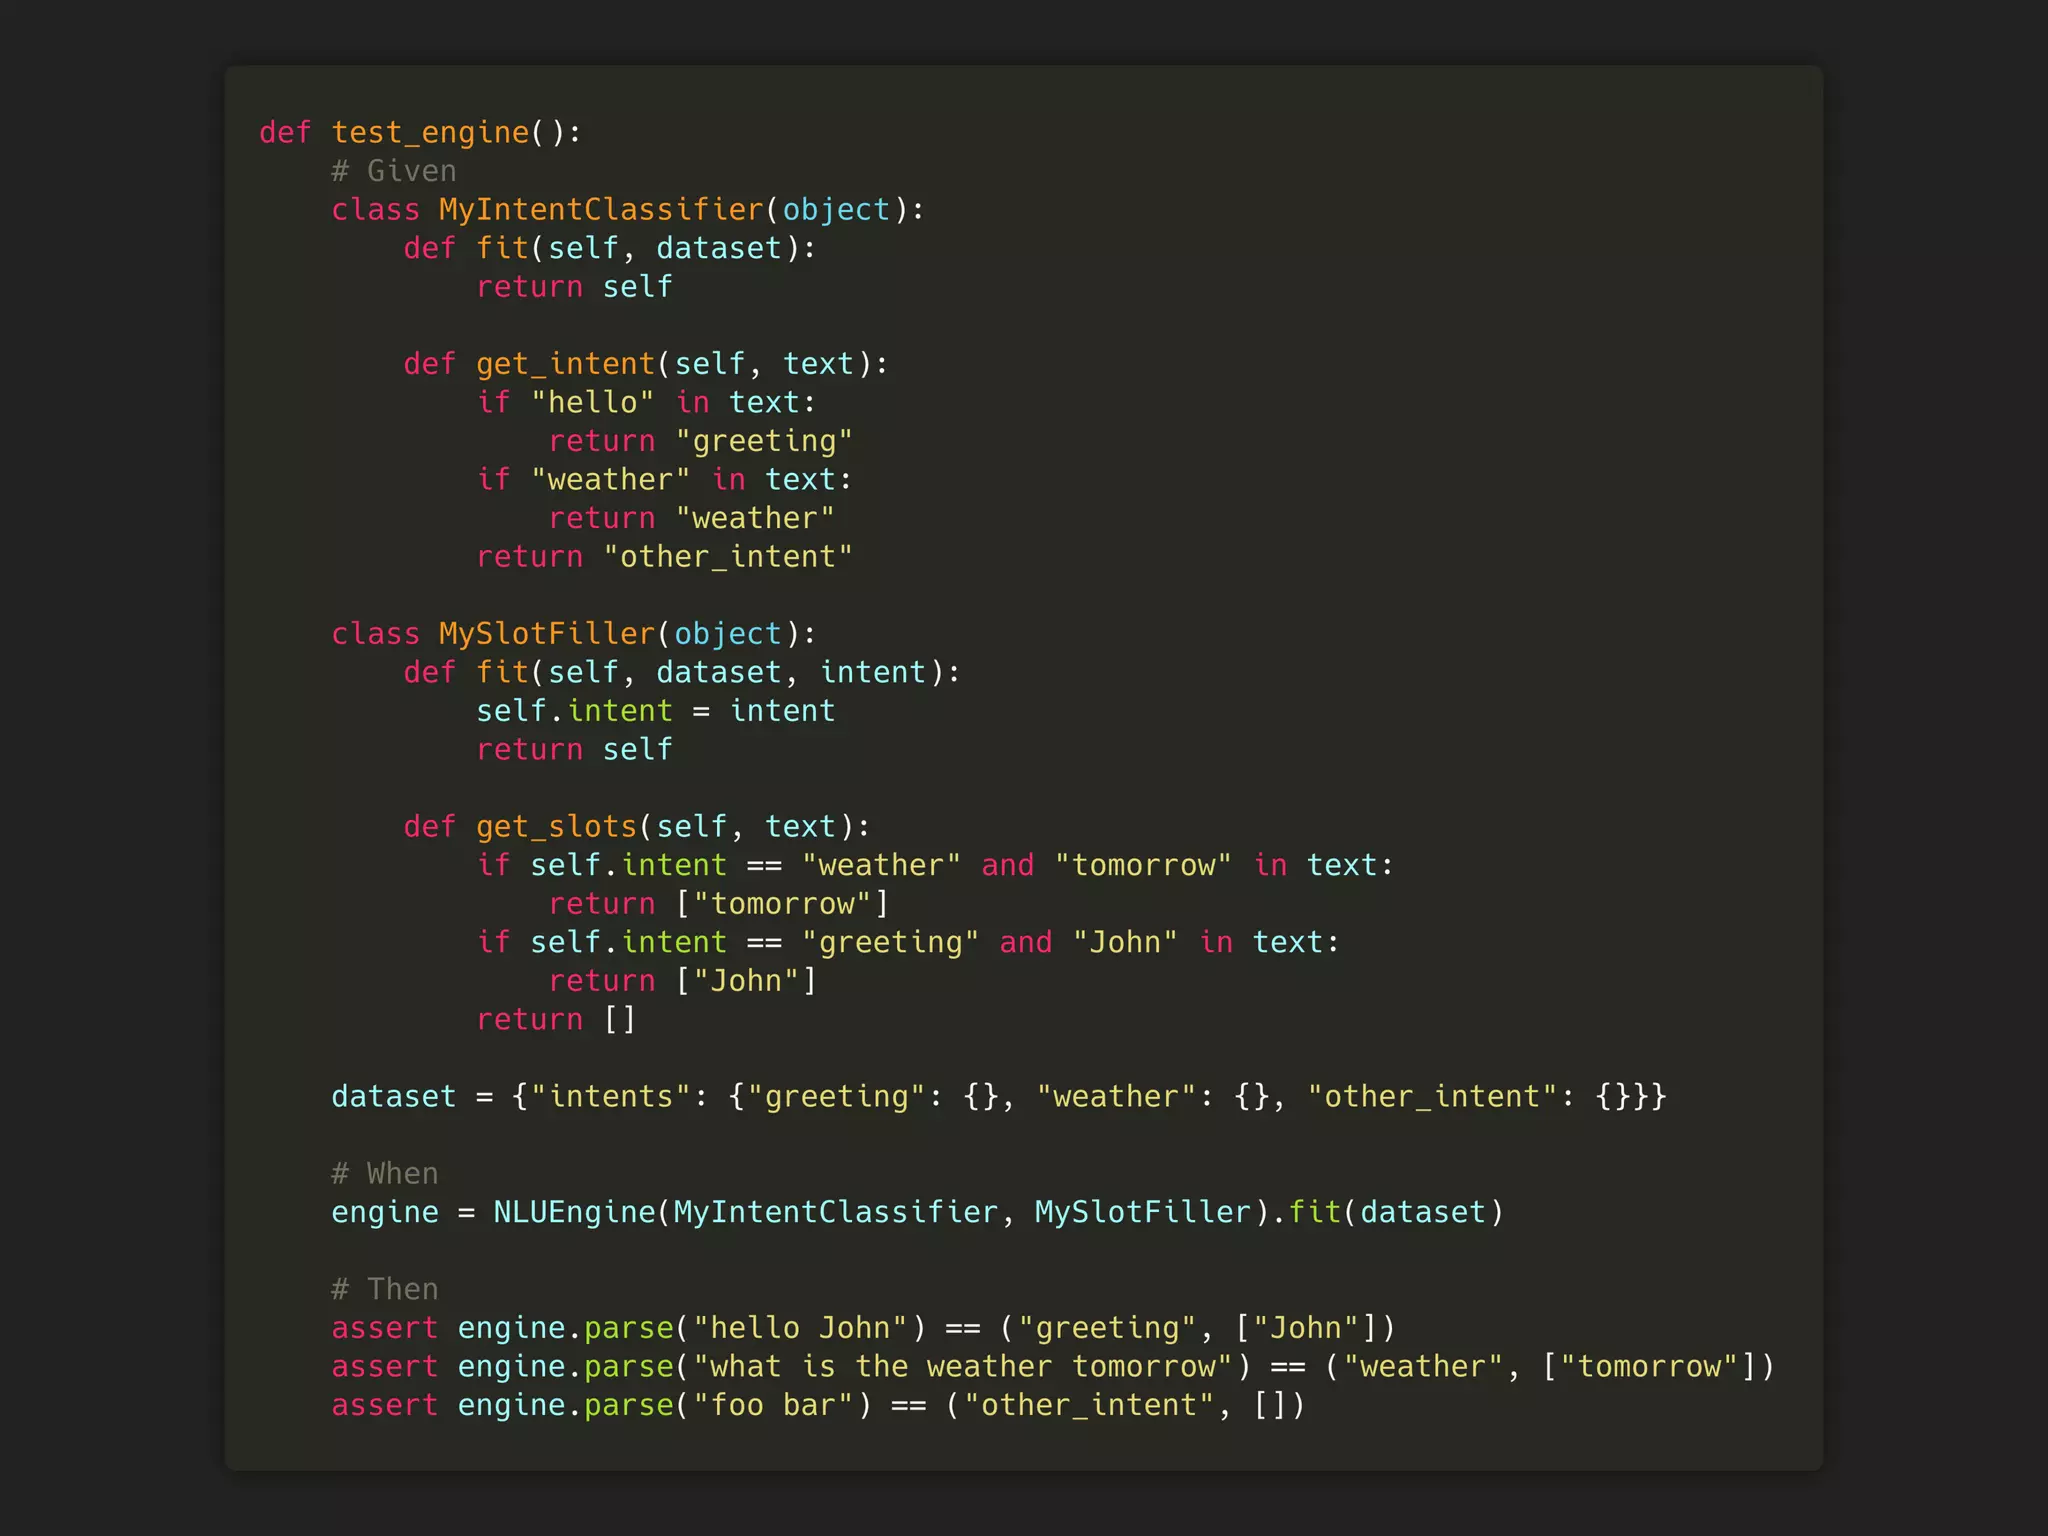The image size is (2048, 1536).
Task: Click the test_engine function name
Action: click(430, 132)
